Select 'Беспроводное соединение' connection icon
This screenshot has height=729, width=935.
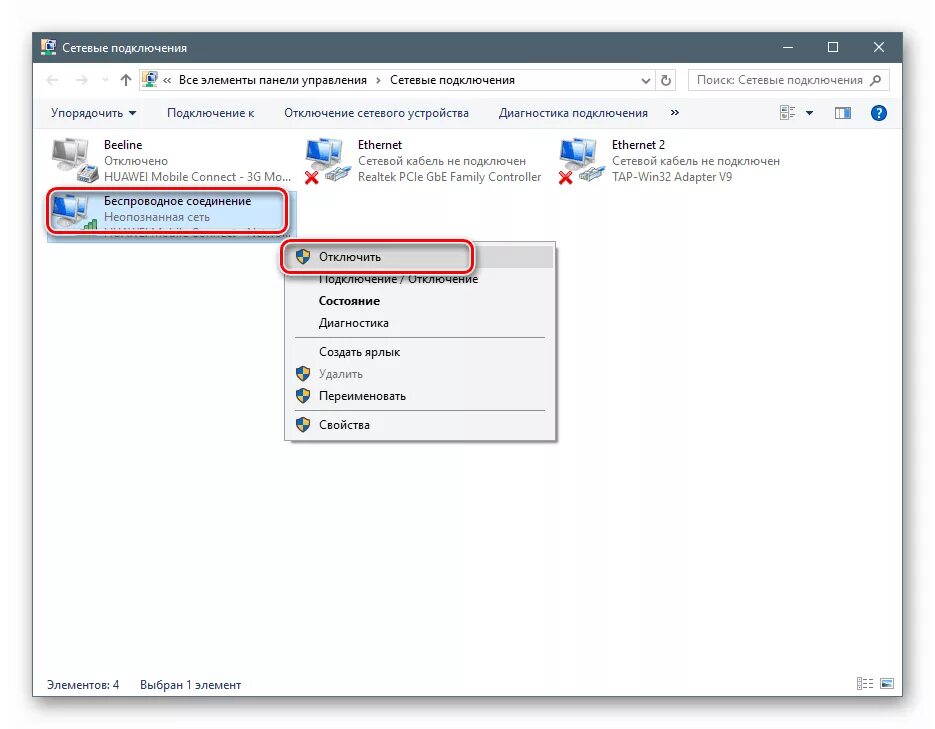tap(74, 212)
